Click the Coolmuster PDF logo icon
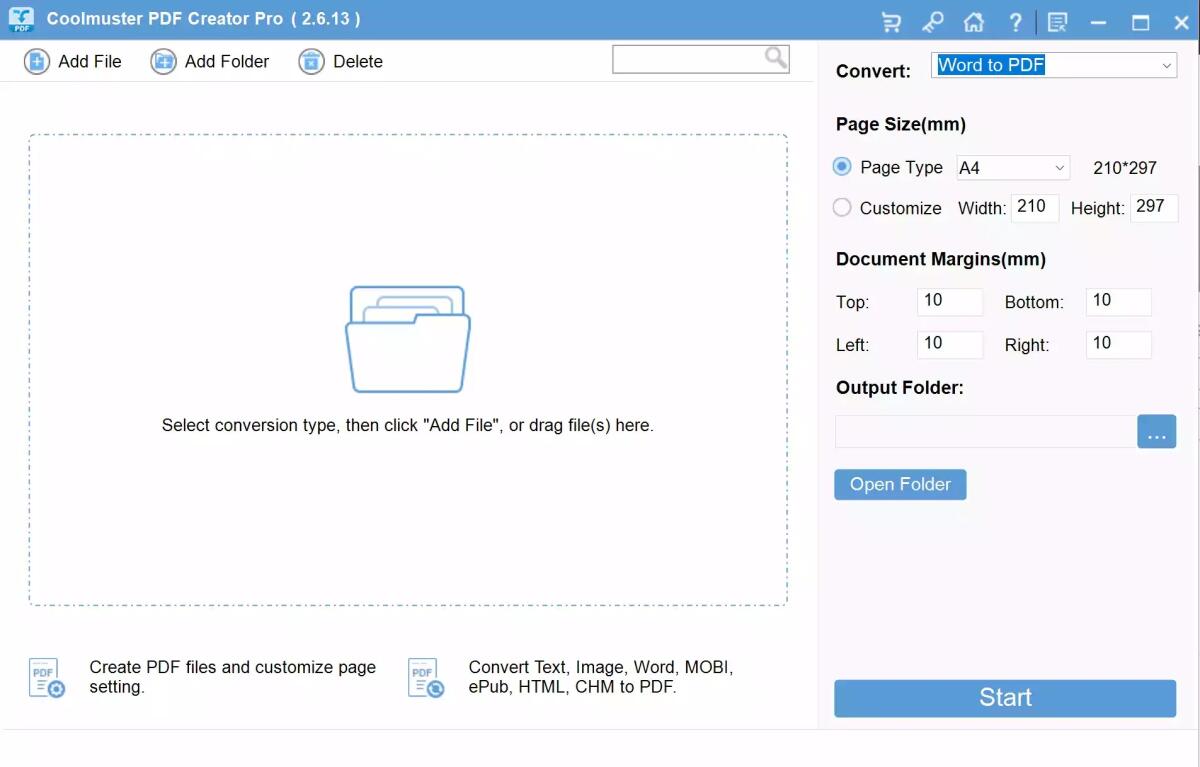The width and height of the screenshot is (1200, 767). [20, 20]
